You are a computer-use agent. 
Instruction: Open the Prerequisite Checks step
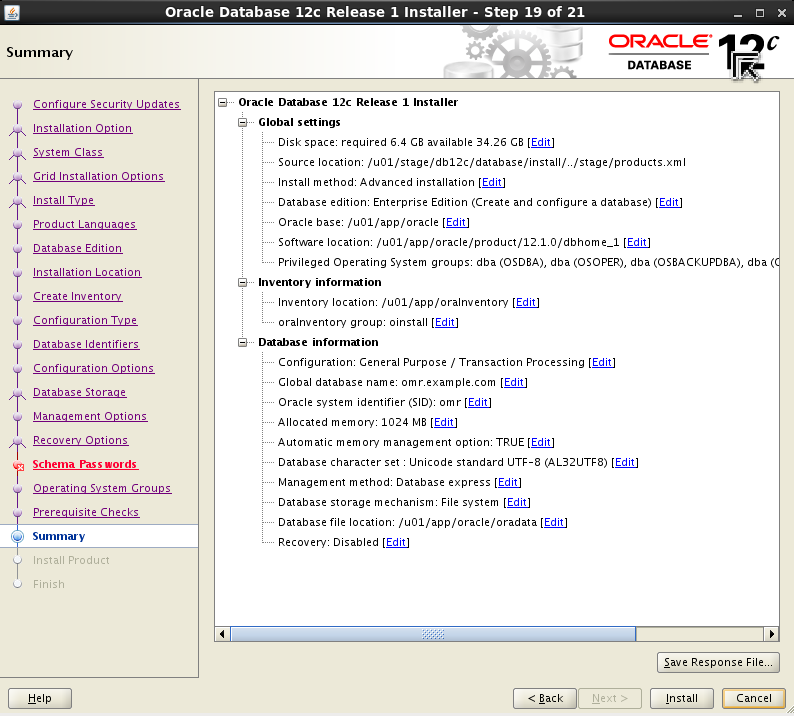pos(86,512)
